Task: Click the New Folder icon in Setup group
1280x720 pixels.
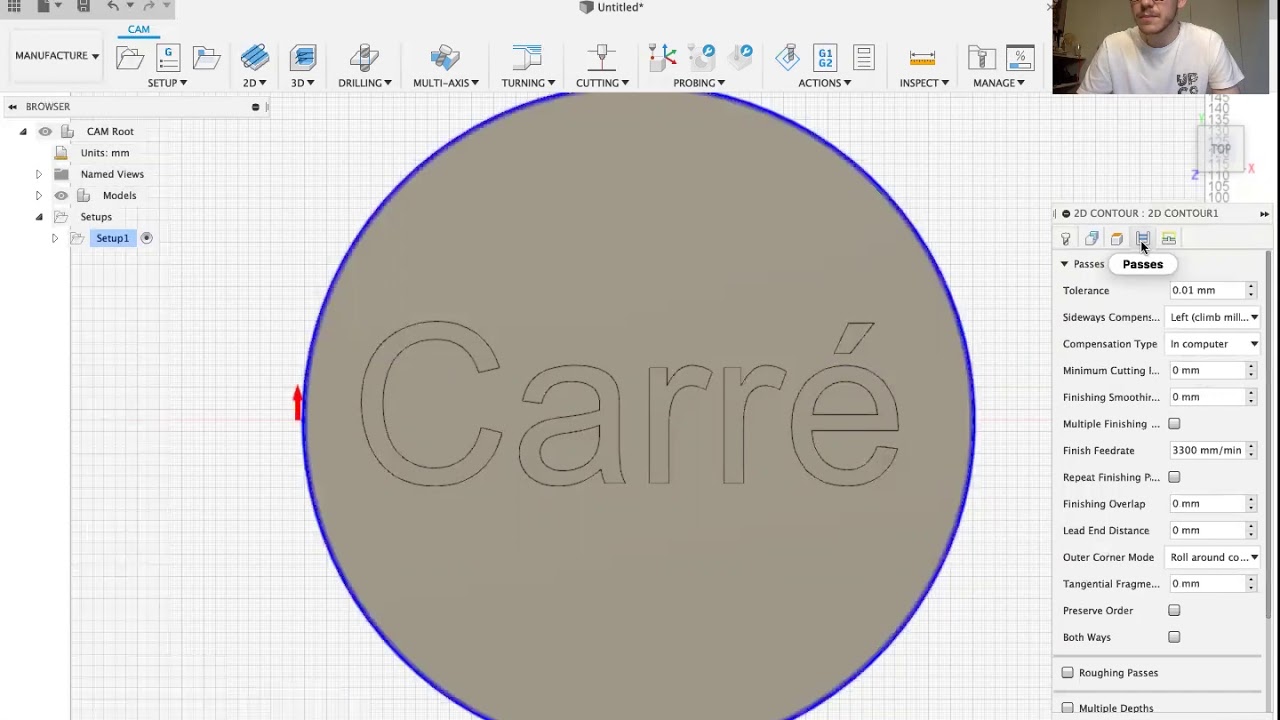Action: click(x=206, y=57)
